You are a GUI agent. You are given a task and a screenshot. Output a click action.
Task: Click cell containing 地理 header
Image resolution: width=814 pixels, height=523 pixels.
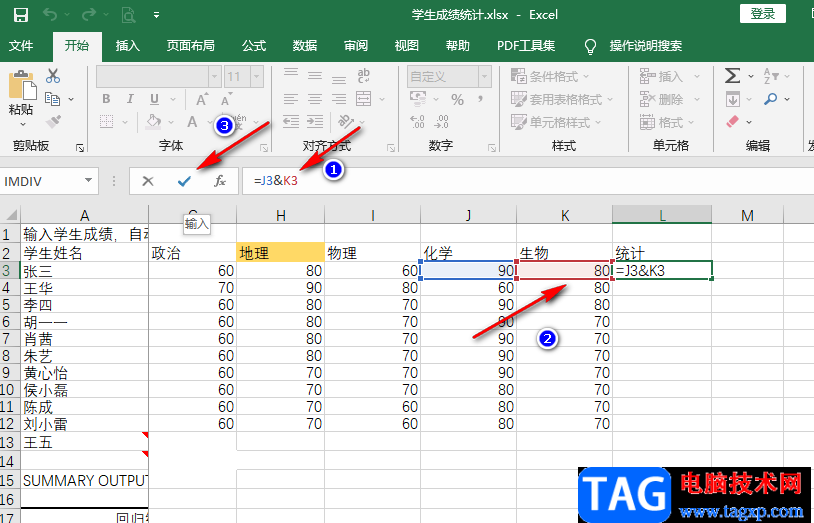(x=280, y=252)
